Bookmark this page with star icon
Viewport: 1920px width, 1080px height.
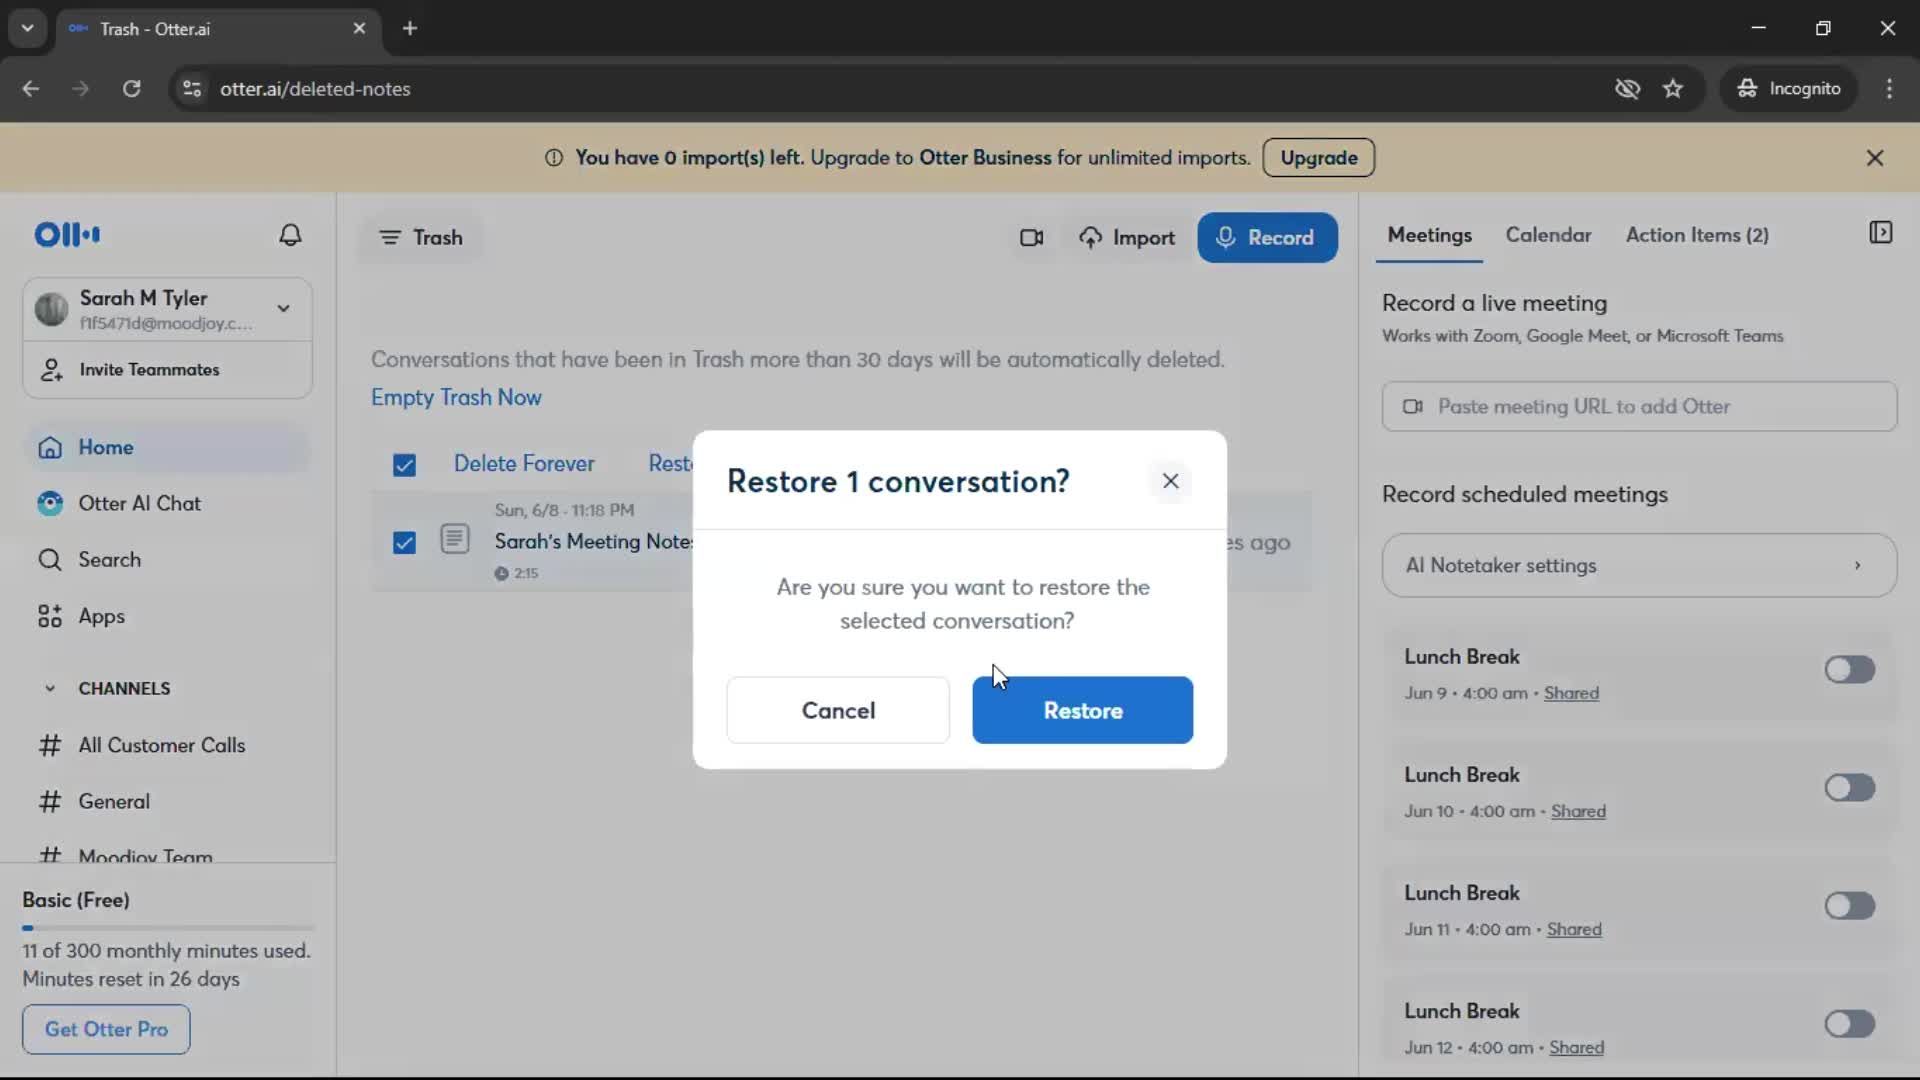(x=1673, y=89)
